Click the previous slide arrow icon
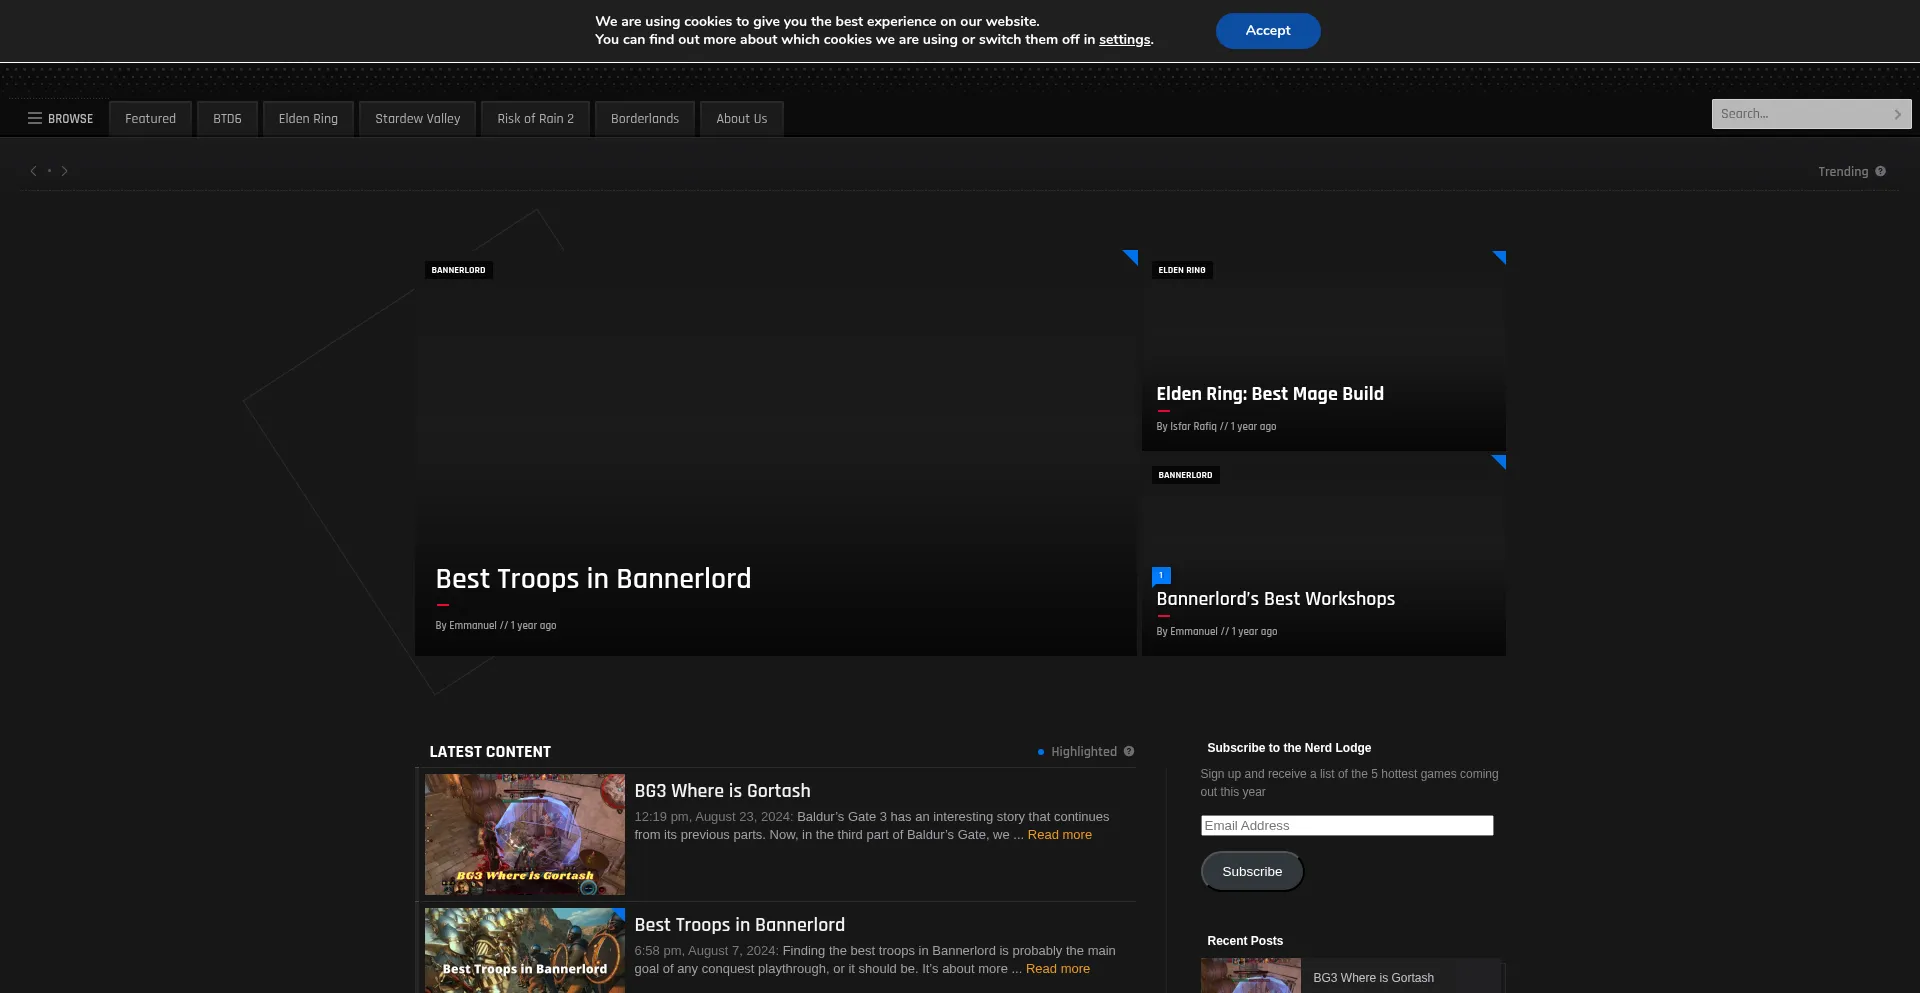This screenshot has width=1920, height=993. coord(33,171)
